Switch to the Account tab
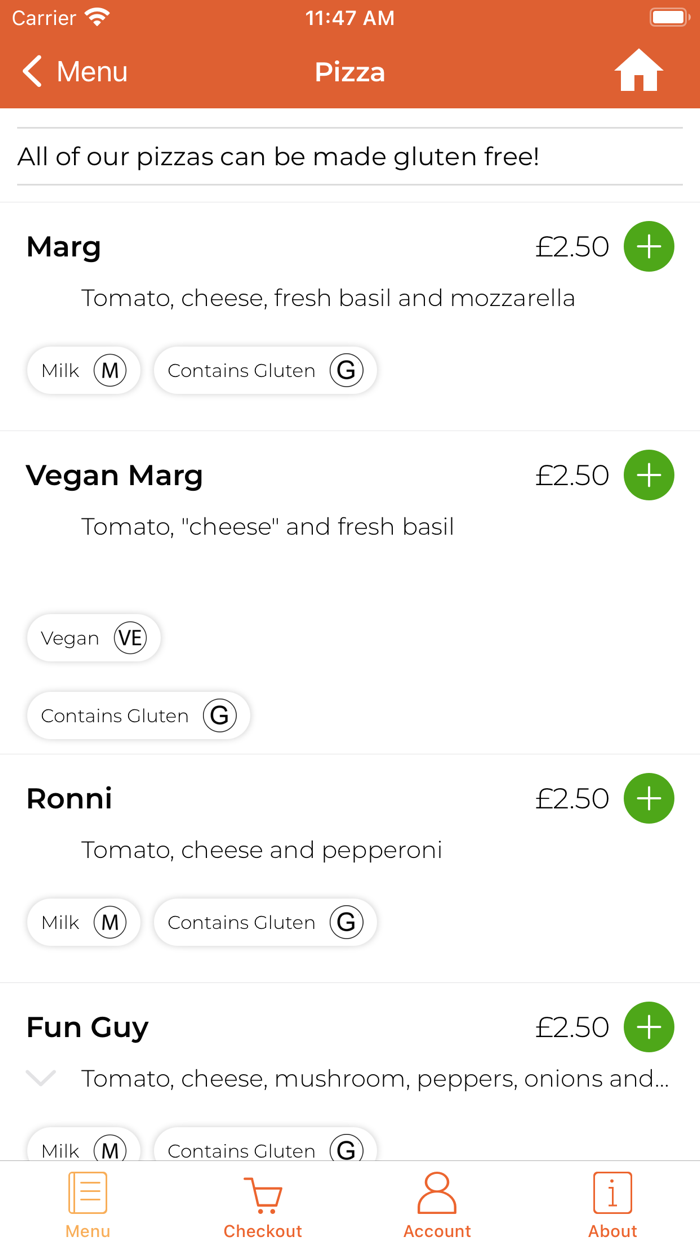 [x=437, y=1205]
